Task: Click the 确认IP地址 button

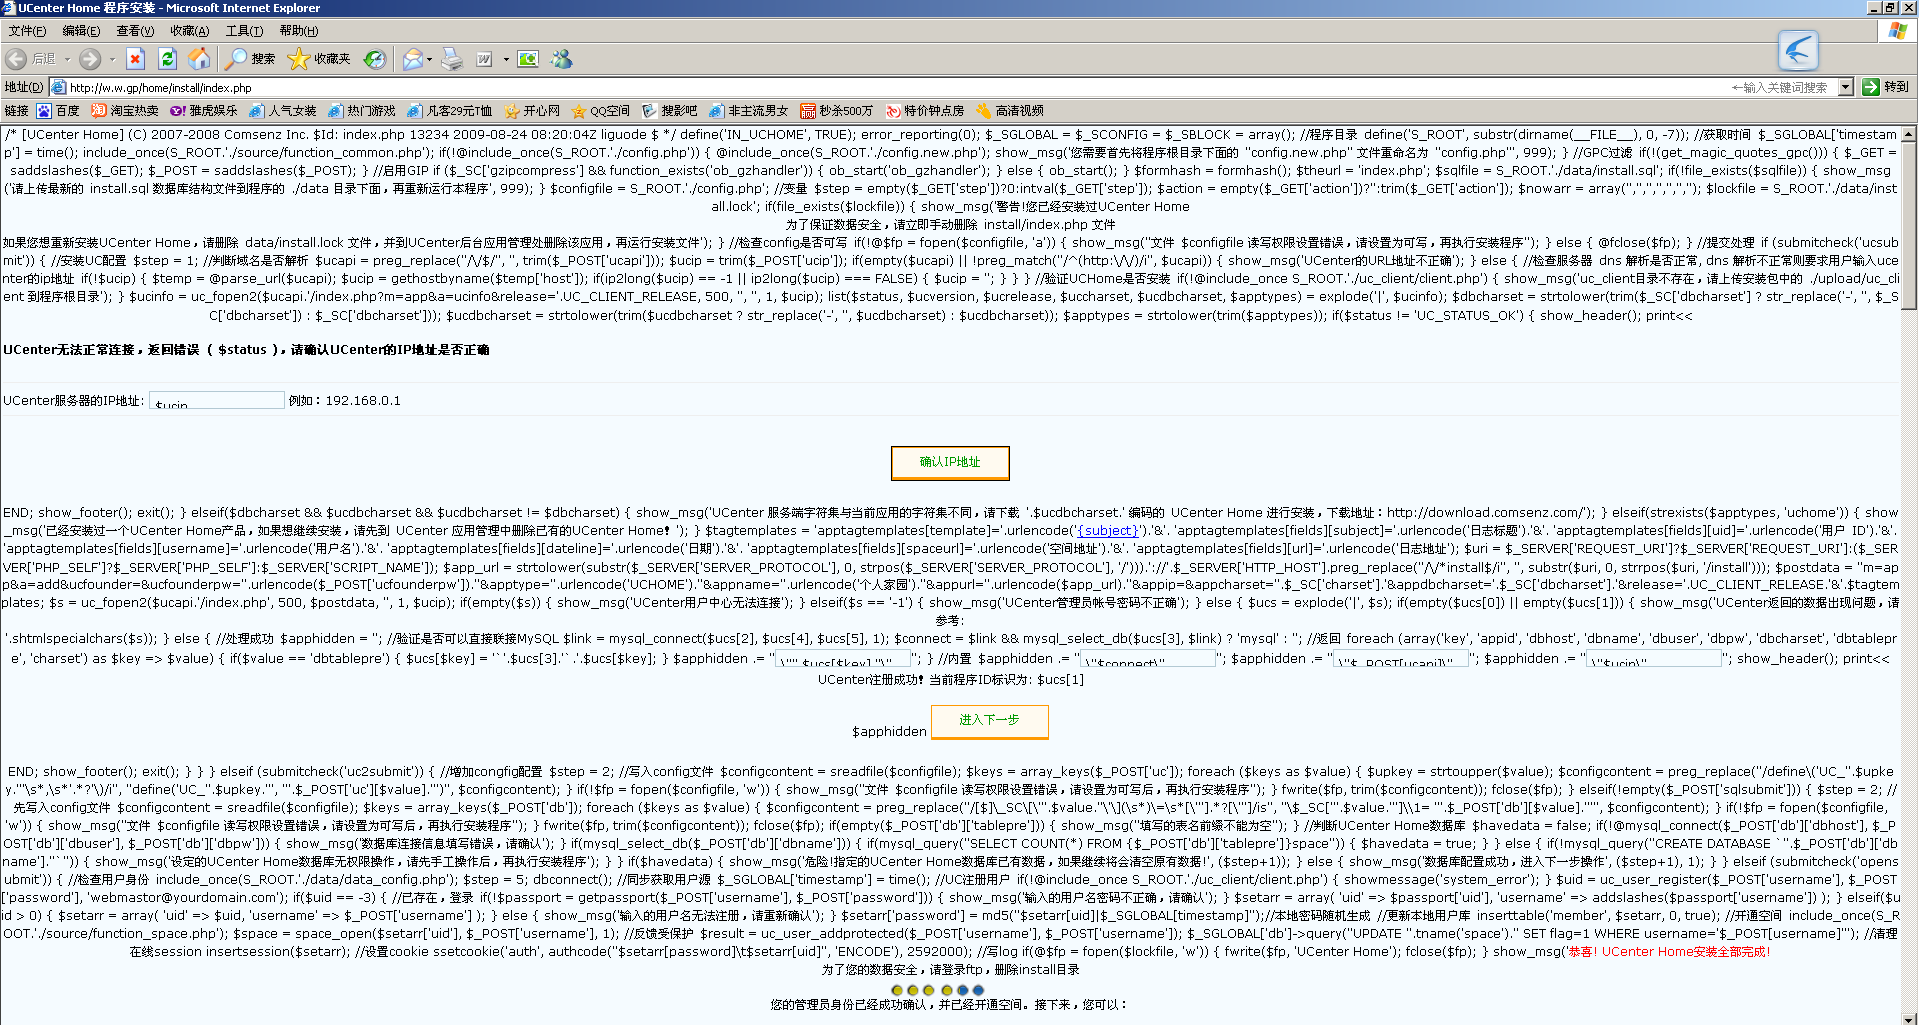Action: 950,462
